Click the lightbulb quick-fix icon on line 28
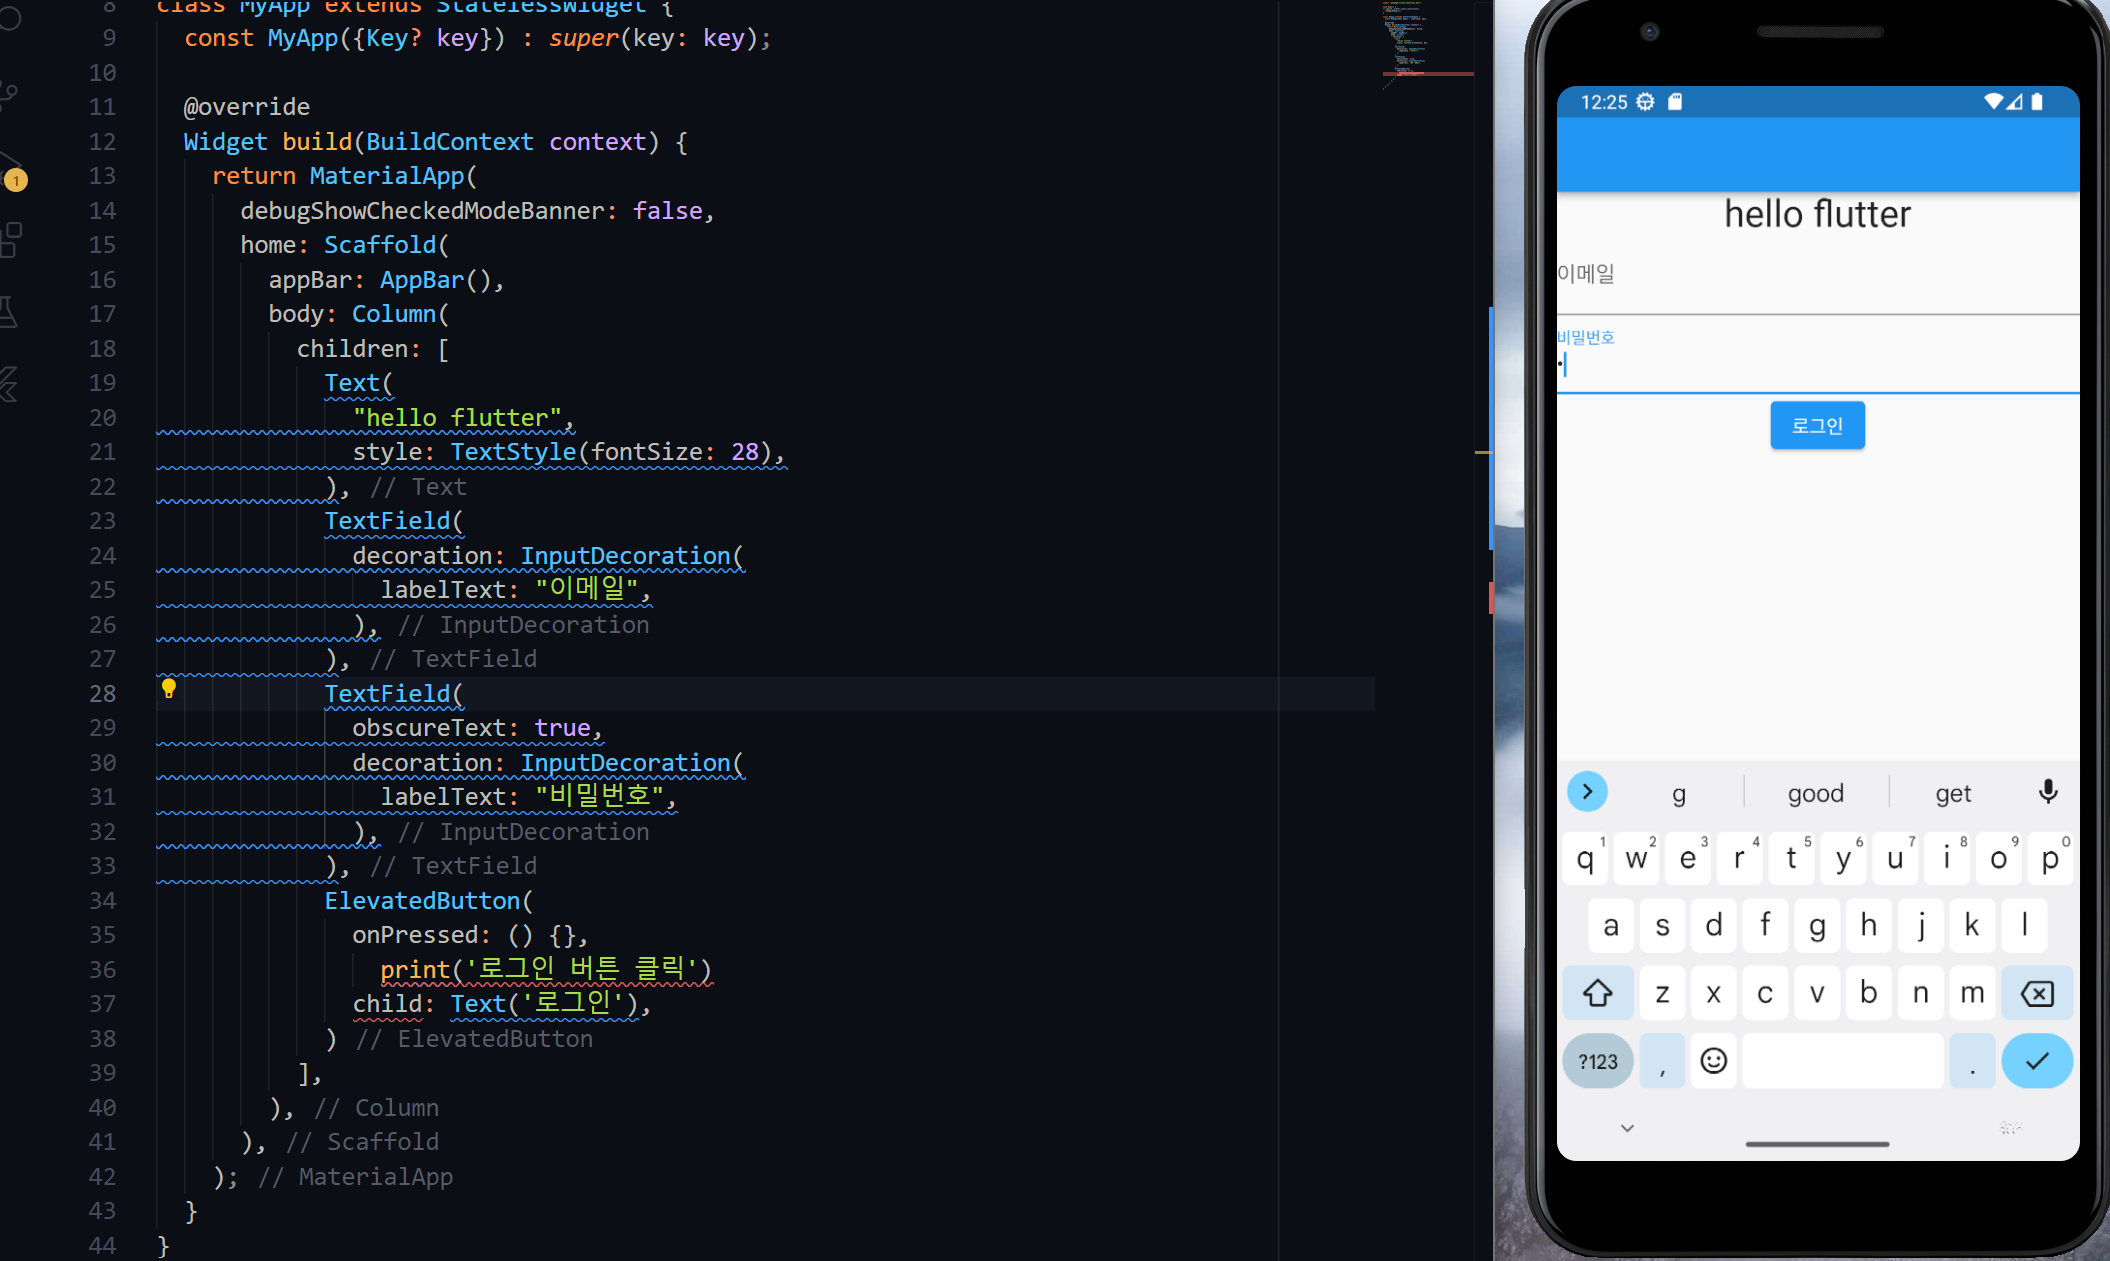Viewport: 2110px width, 1261px height. point(168,688)
